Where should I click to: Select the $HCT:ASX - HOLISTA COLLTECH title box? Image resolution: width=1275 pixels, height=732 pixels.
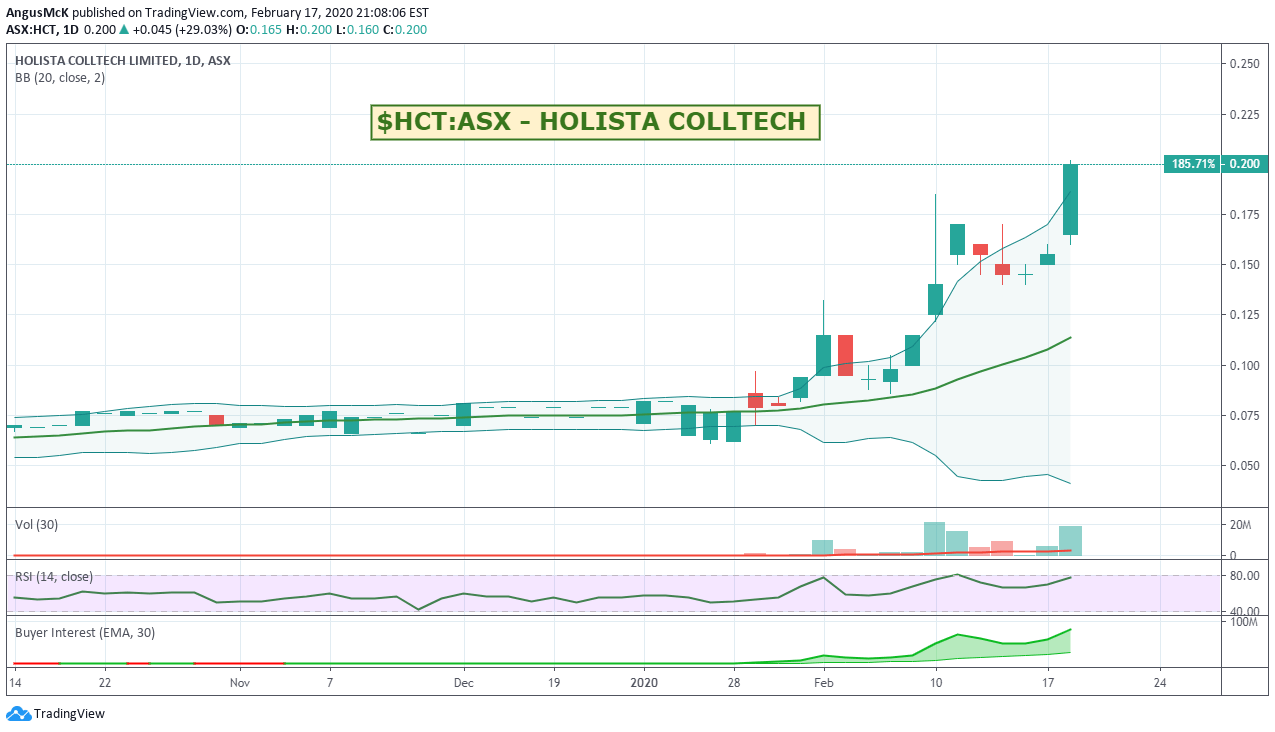tap(595, 122)
